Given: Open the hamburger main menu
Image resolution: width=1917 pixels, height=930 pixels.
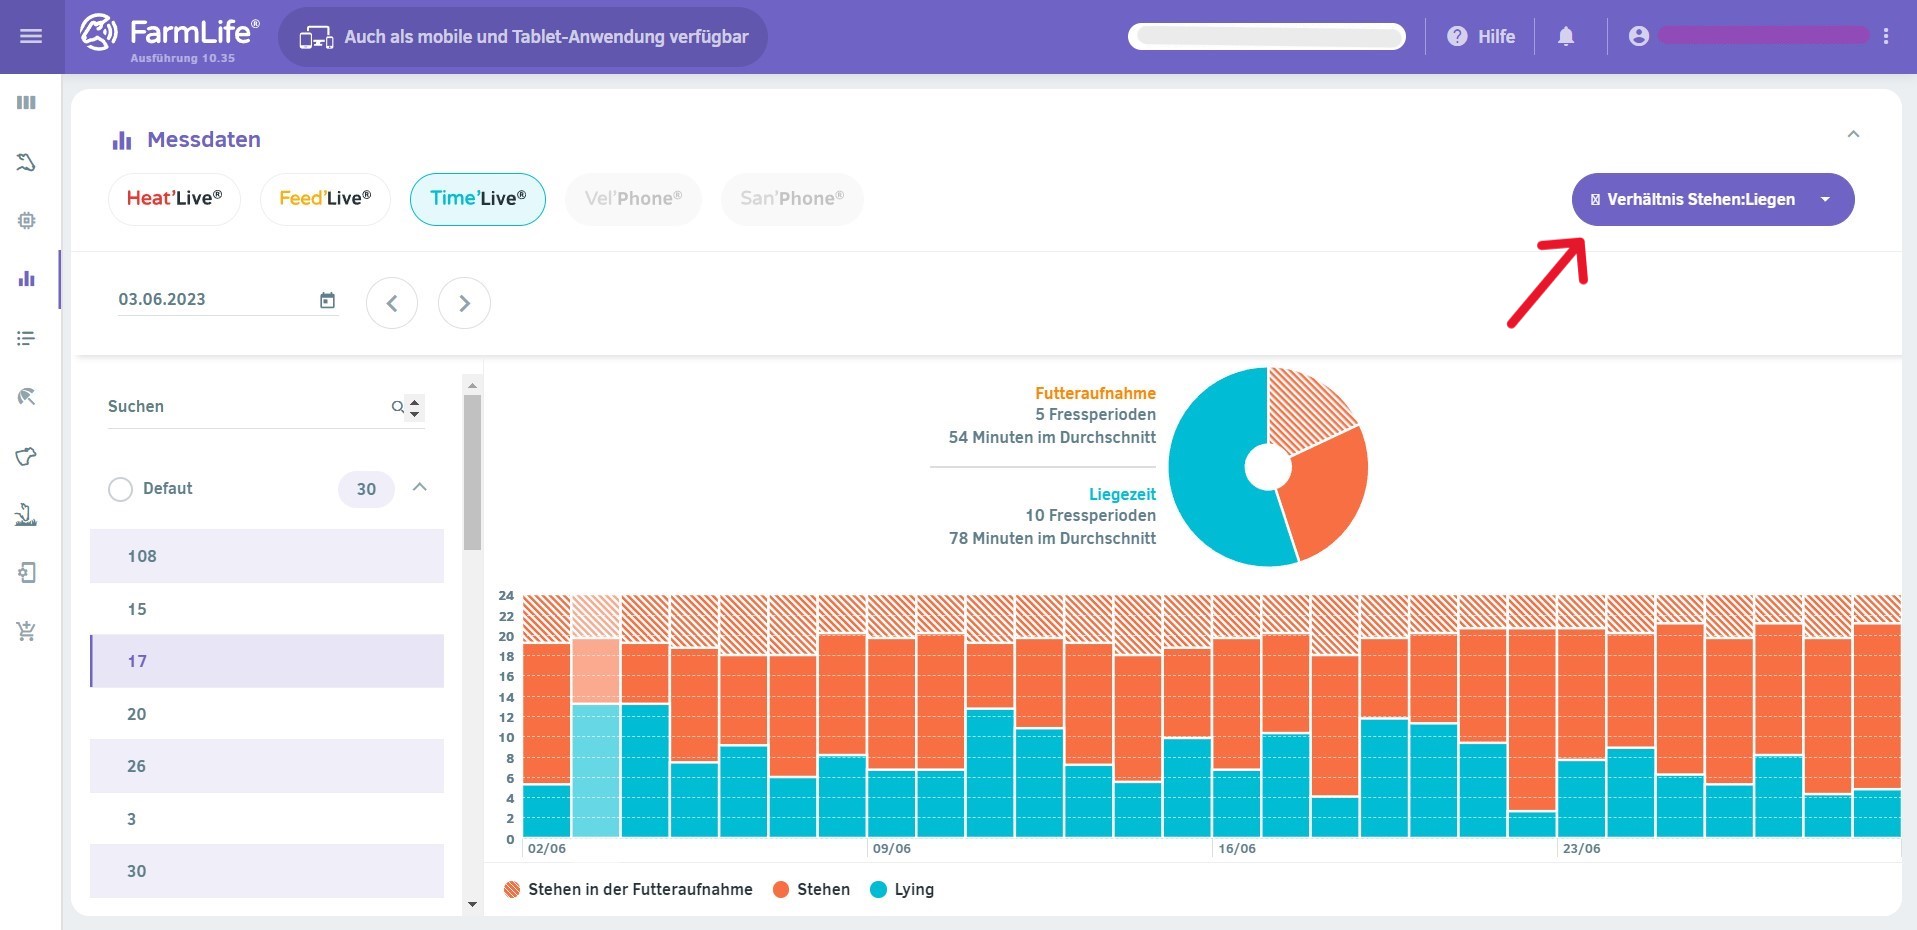Looking at the screenshot, I should [x=31, y=37].
